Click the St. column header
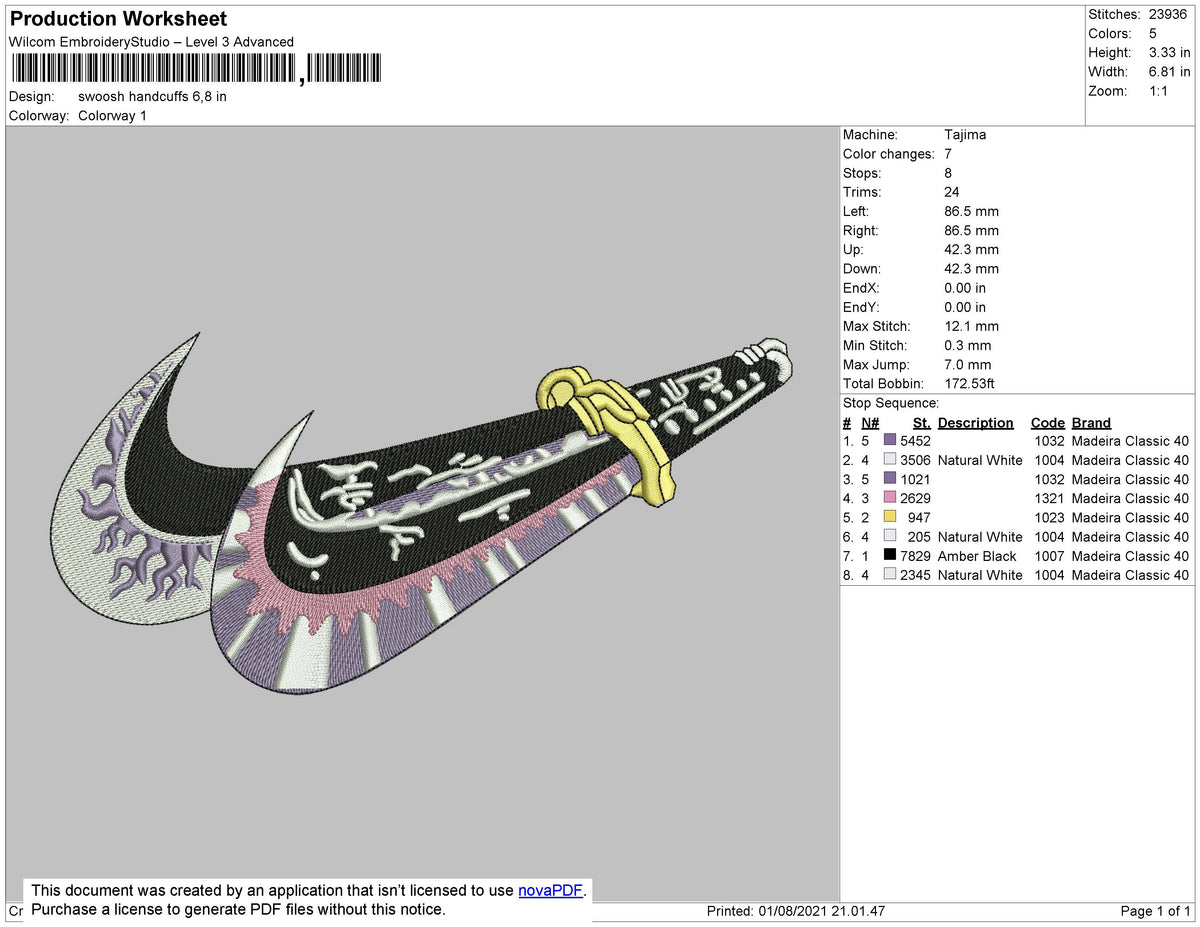 [921, 423]
